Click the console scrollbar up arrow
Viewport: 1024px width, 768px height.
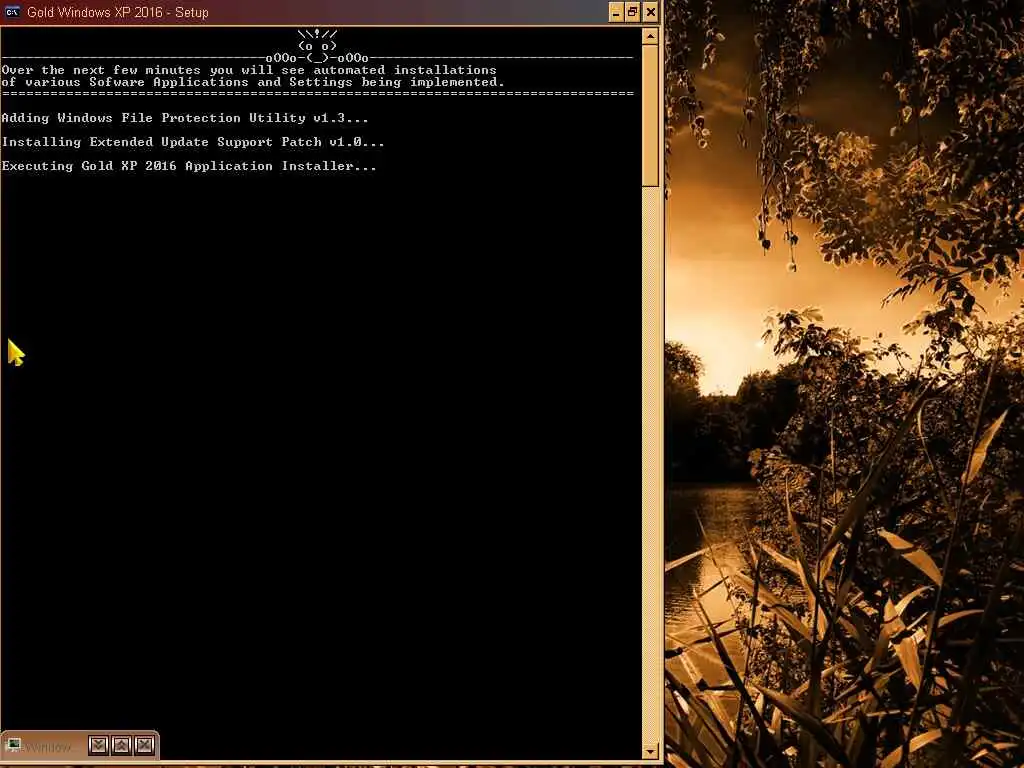coord(650,37)
